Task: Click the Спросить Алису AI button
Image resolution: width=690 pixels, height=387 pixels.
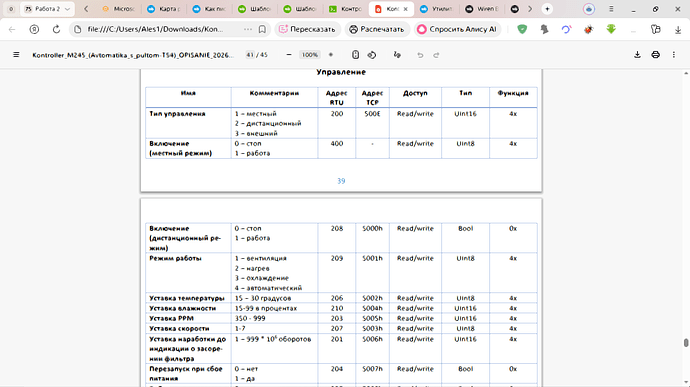Action: [x=457, y=29]
